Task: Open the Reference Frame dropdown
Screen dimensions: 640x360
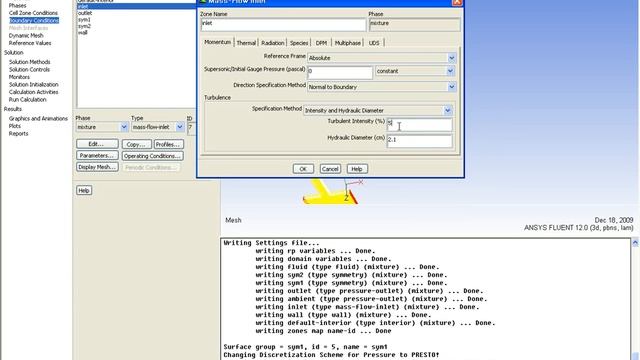Action: click(382, 58)
